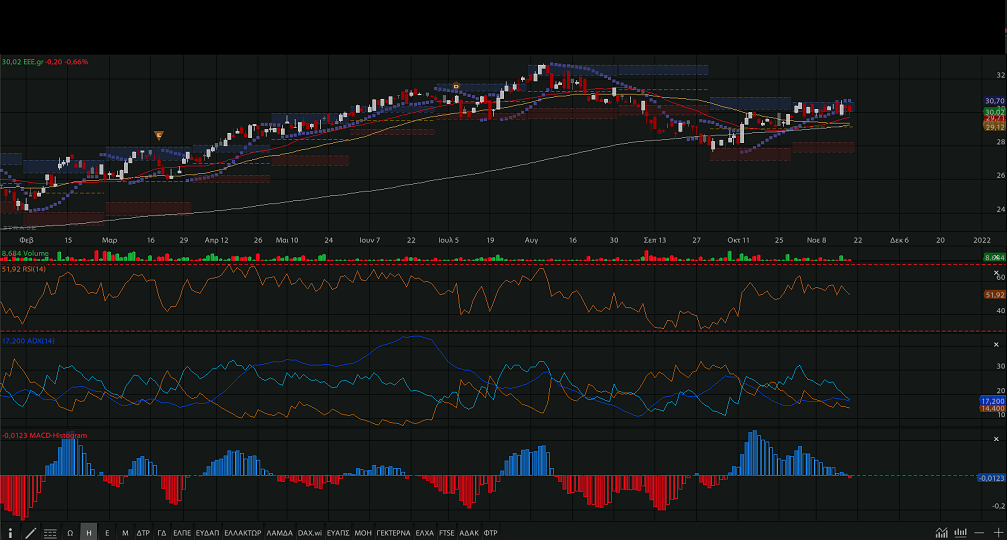The image size is (1007, 540).
Task: Select the line drawing tool
Action: point(30,533)
